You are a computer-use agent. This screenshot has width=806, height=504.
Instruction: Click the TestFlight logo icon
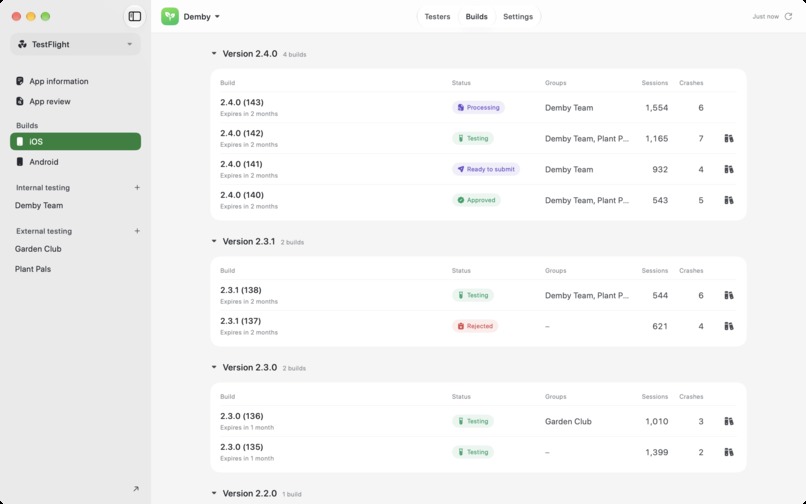[22, 44]
